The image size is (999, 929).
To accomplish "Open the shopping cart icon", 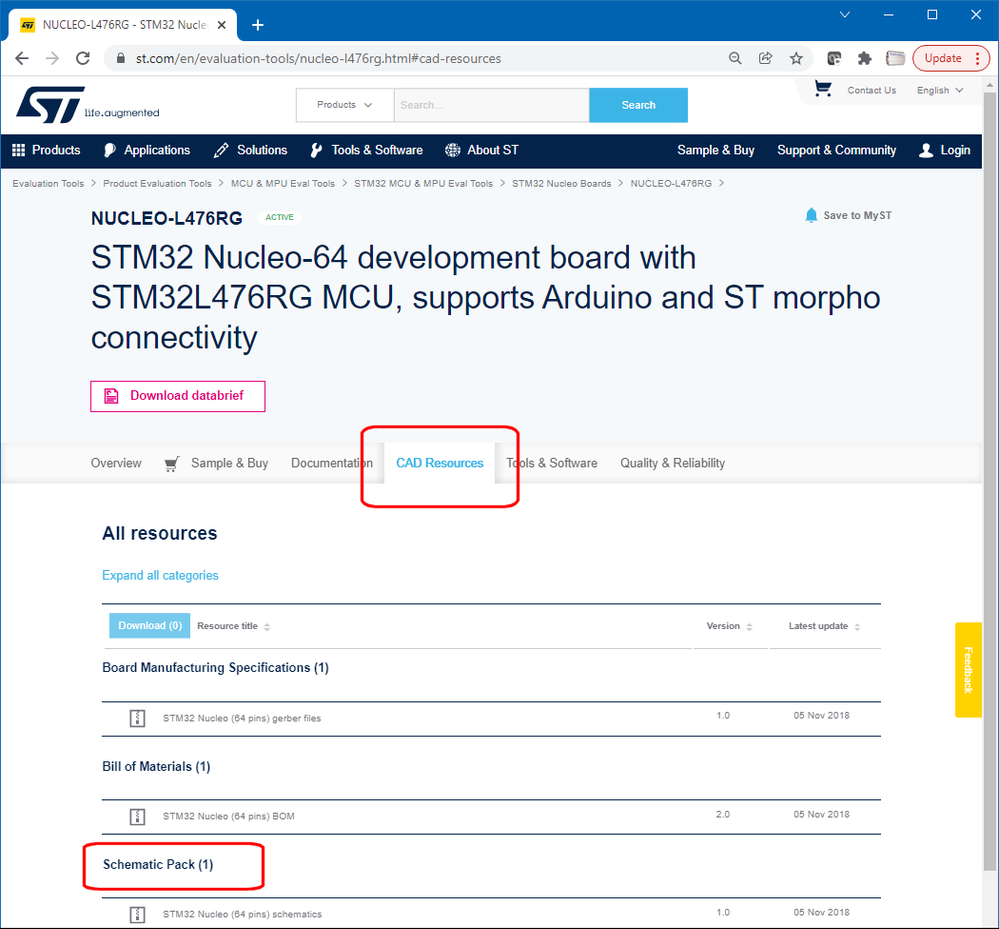I will [x=823, y=89].
